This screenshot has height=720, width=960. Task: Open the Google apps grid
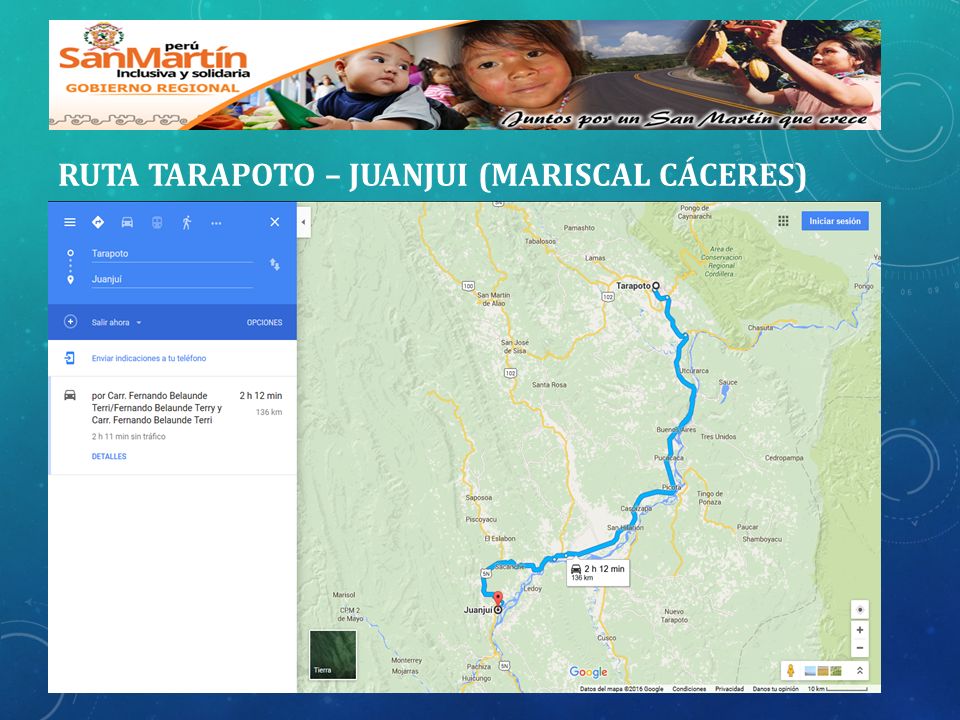(x=783, y=221)
